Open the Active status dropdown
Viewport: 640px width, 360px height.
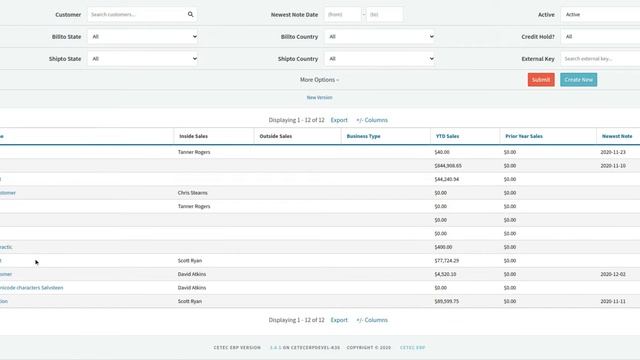[600, 14]
